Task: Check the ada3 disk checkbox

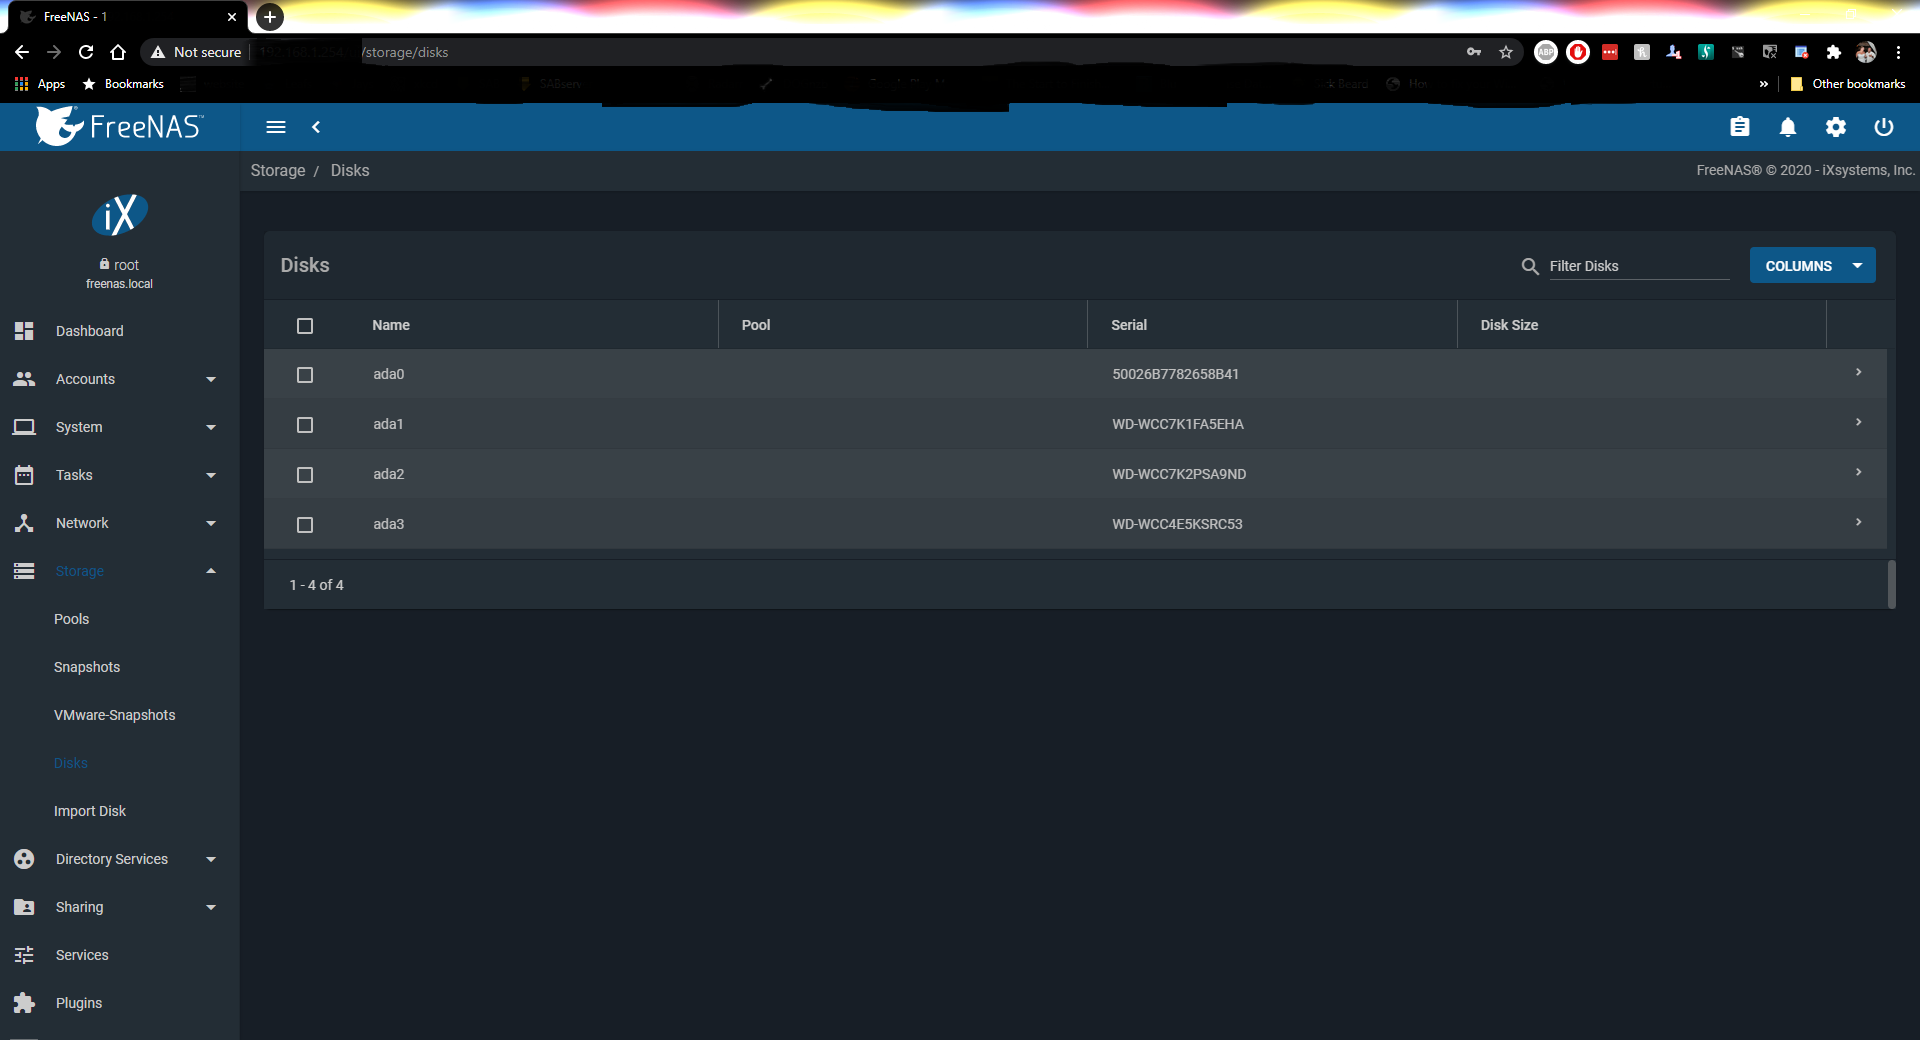Action: coord(305,525)
